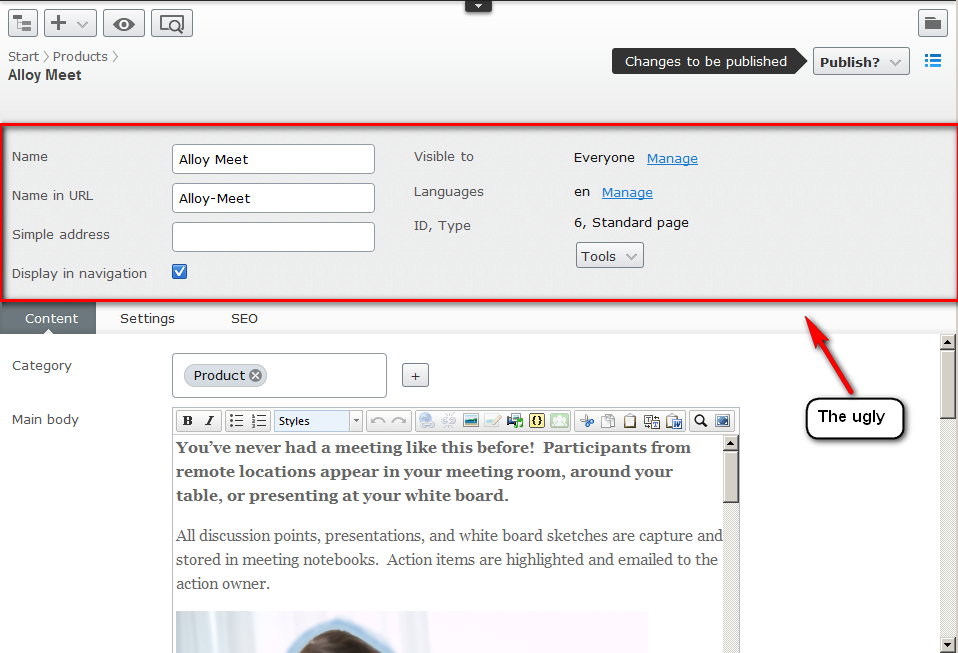Toggle the navigation tree pane icon

(22, 23)
